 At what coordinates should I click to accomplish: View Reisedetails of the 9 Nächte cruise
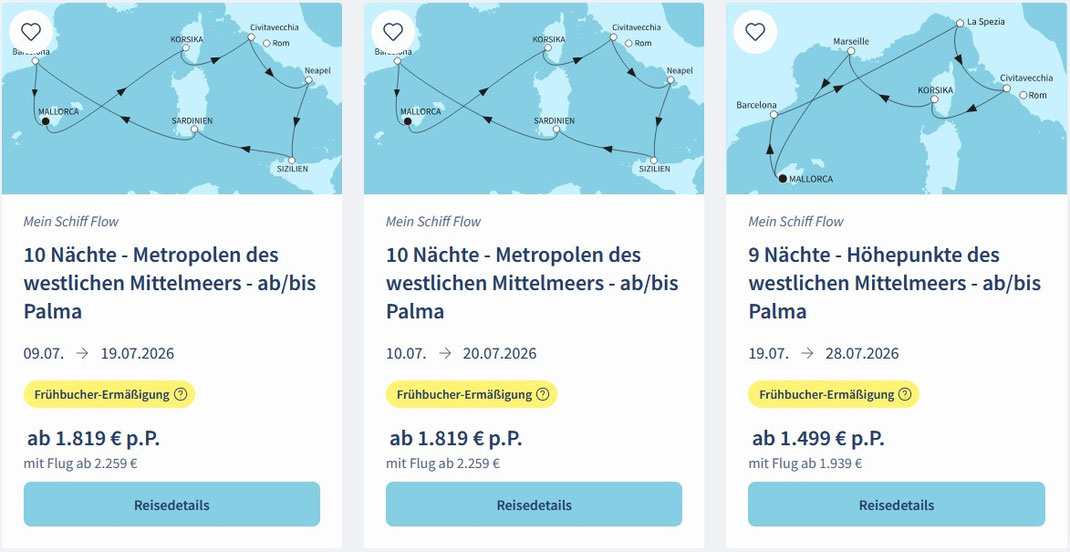click(x=896, y=504)
